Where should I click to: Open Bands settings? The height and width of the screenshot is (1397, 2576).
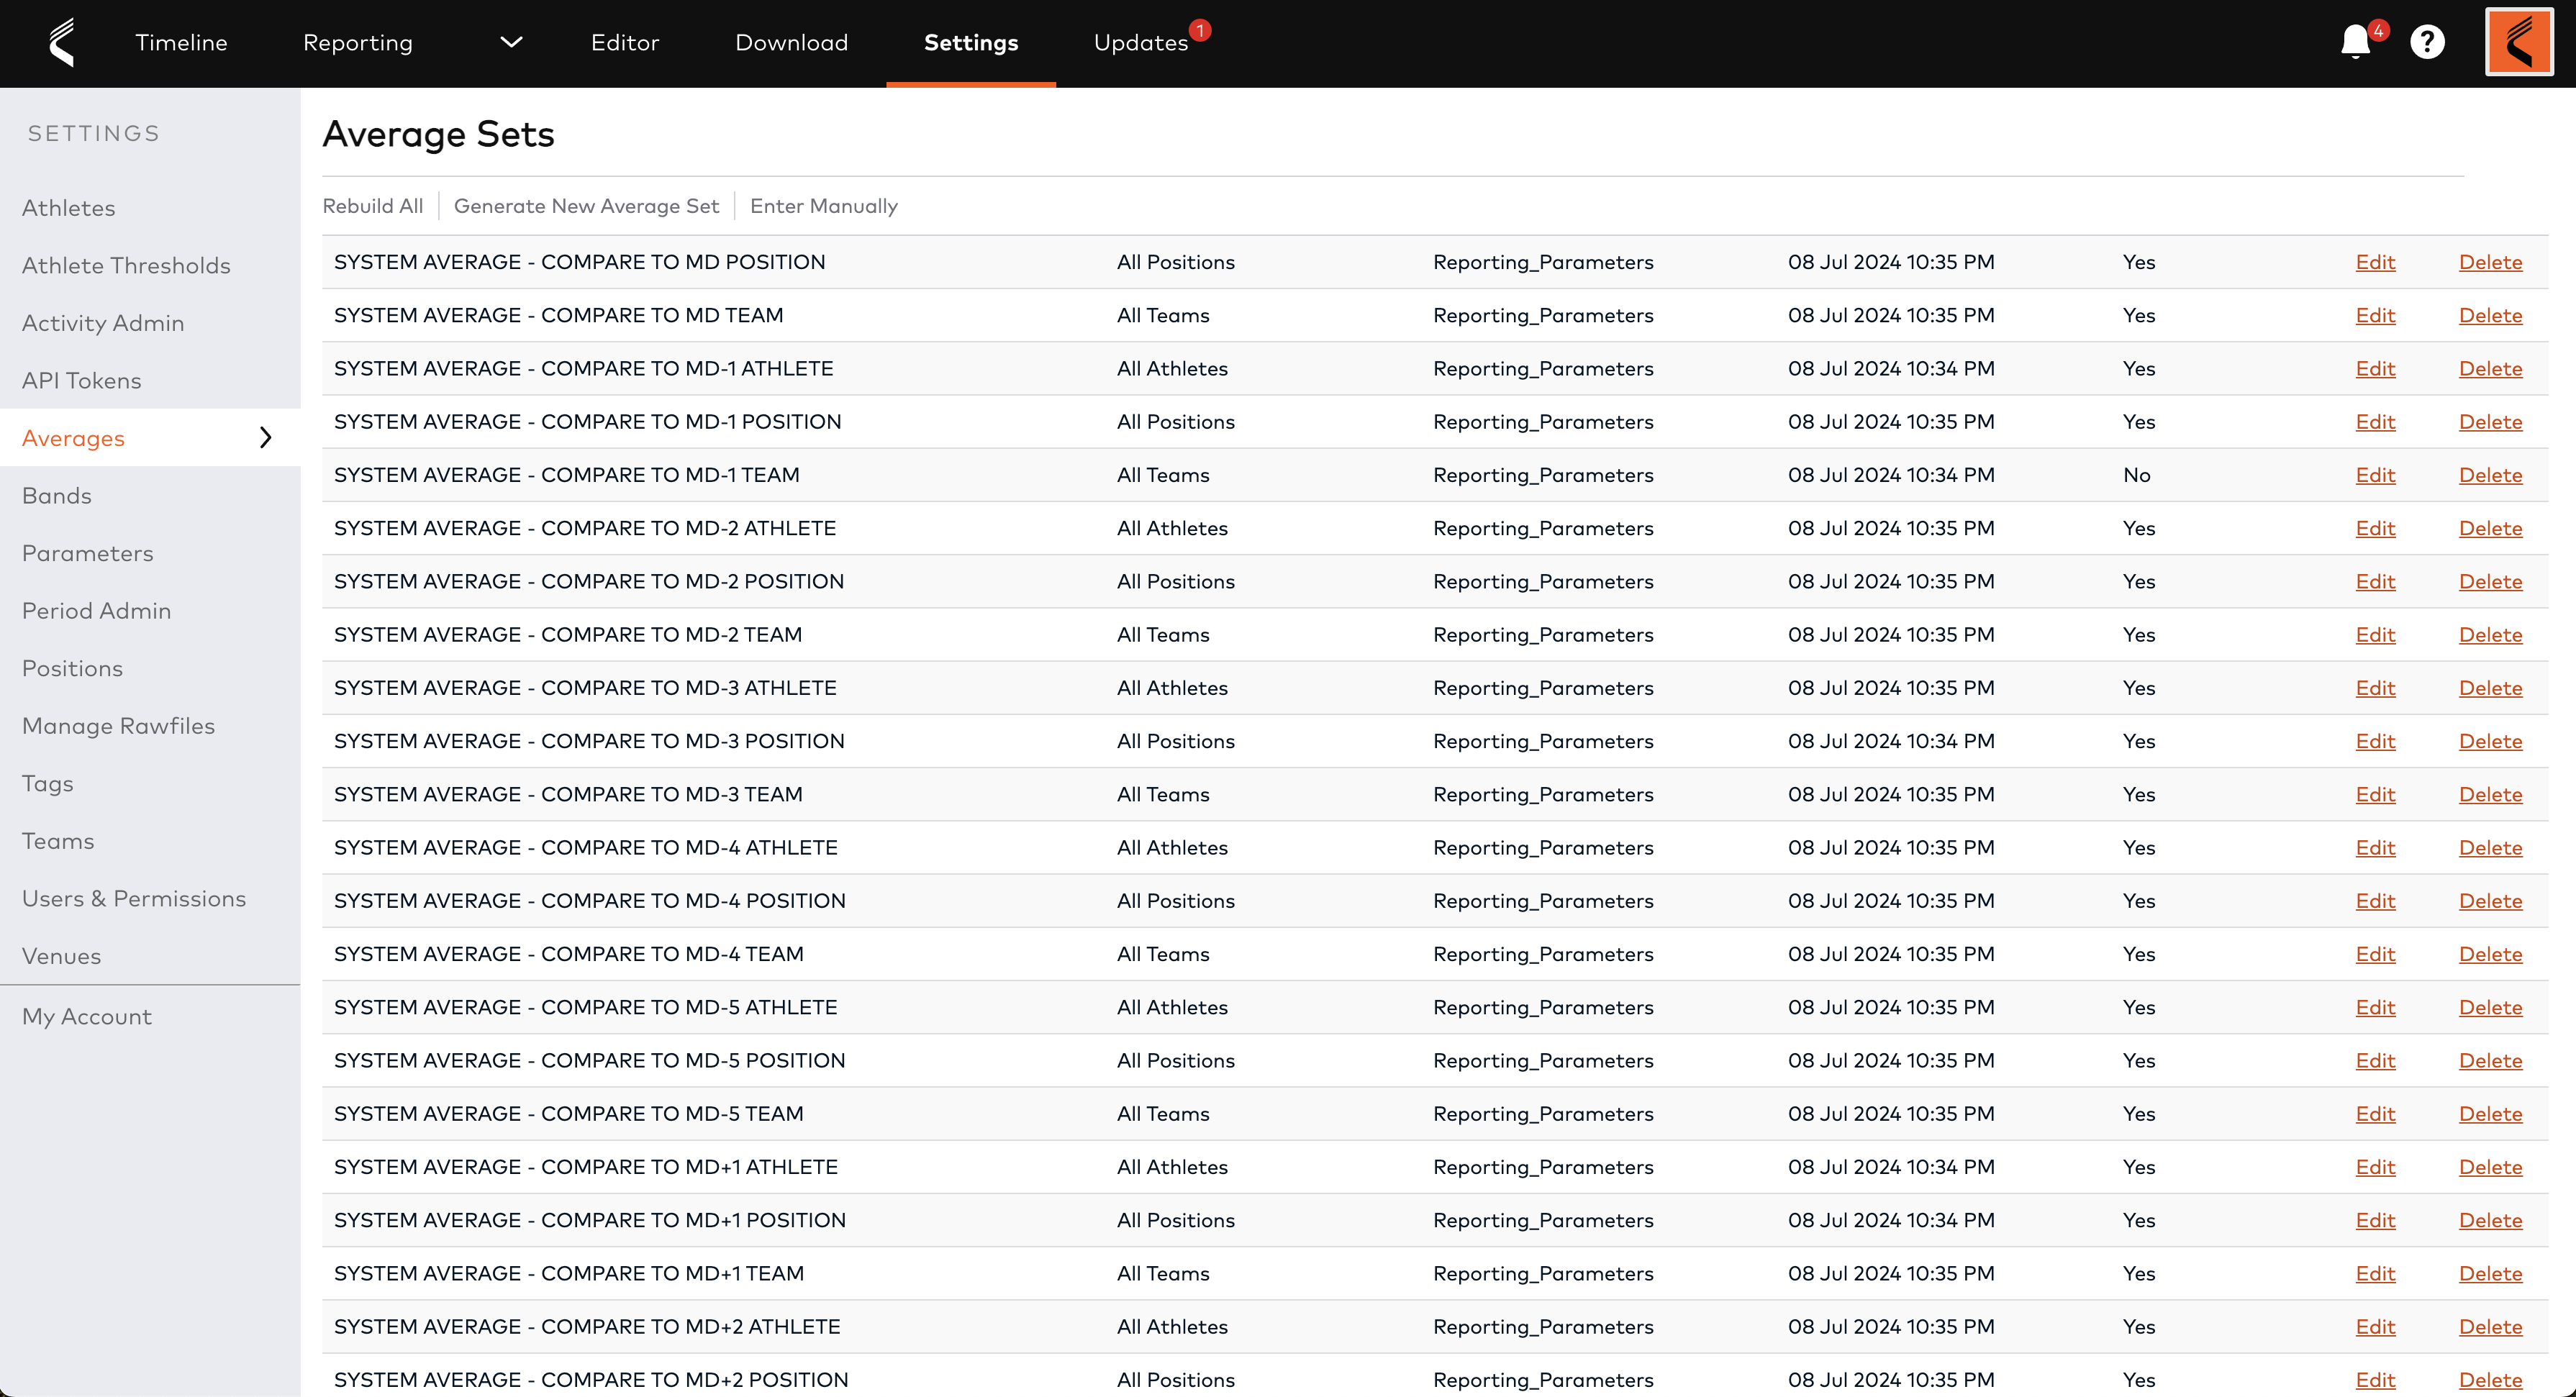[x=57, y=496]
